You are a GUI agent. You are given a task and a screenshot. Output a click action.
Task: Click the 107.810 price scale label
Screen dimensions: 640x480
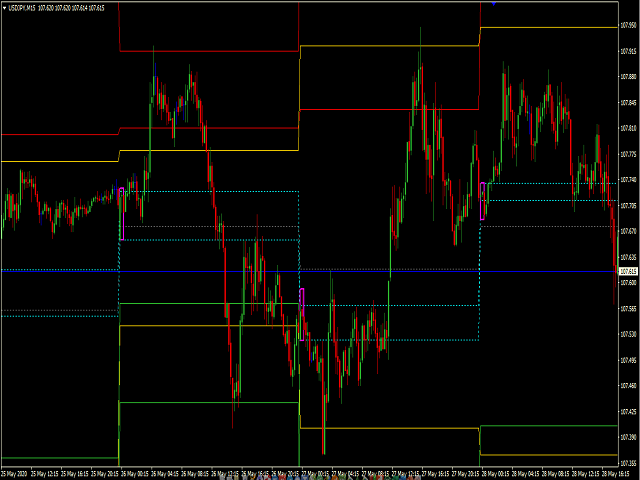coord(628,128)
